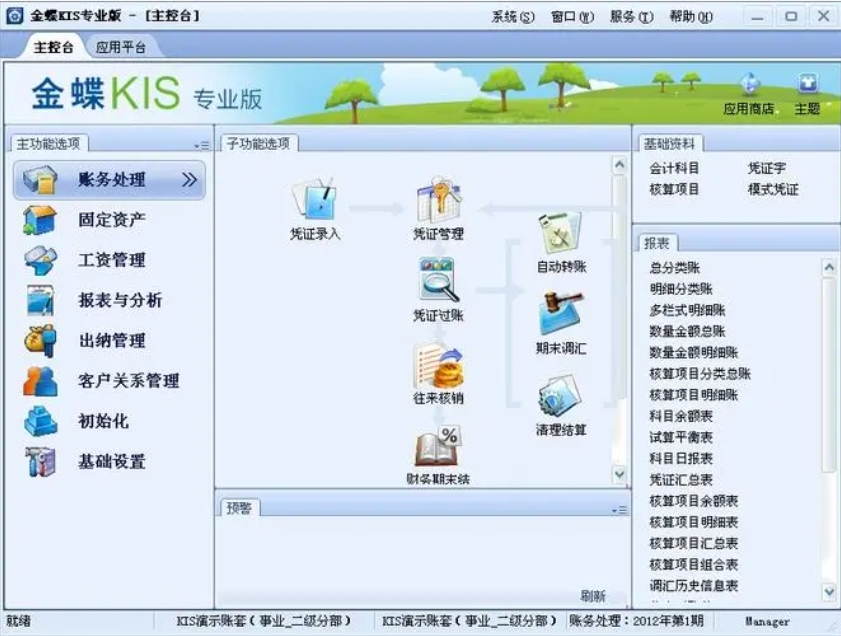Click scroll up arrow in 子功能选项 panel
This screenshot has height=636, width=841.
pos(619,165)
